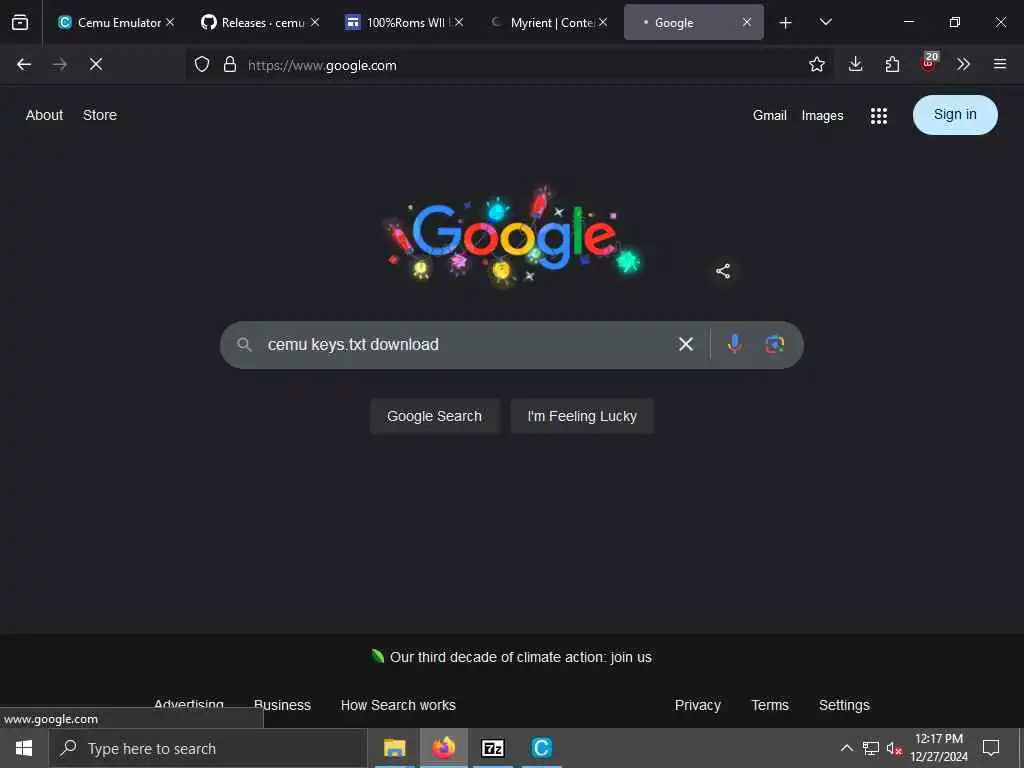Click the Google Search button
This screenshot has width=1024, height=768.
[434, 416]
